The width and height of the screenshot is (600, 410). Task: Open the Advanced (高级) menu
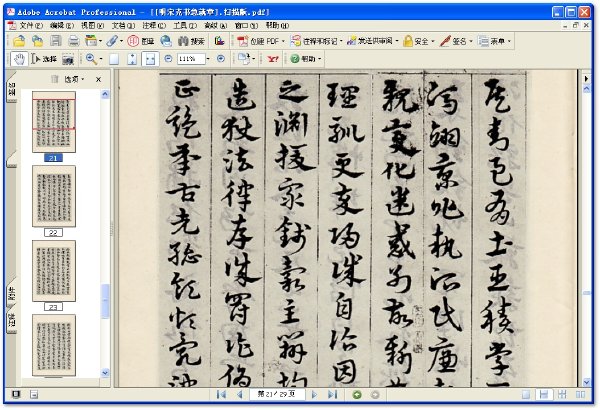[x=215, y=25]
